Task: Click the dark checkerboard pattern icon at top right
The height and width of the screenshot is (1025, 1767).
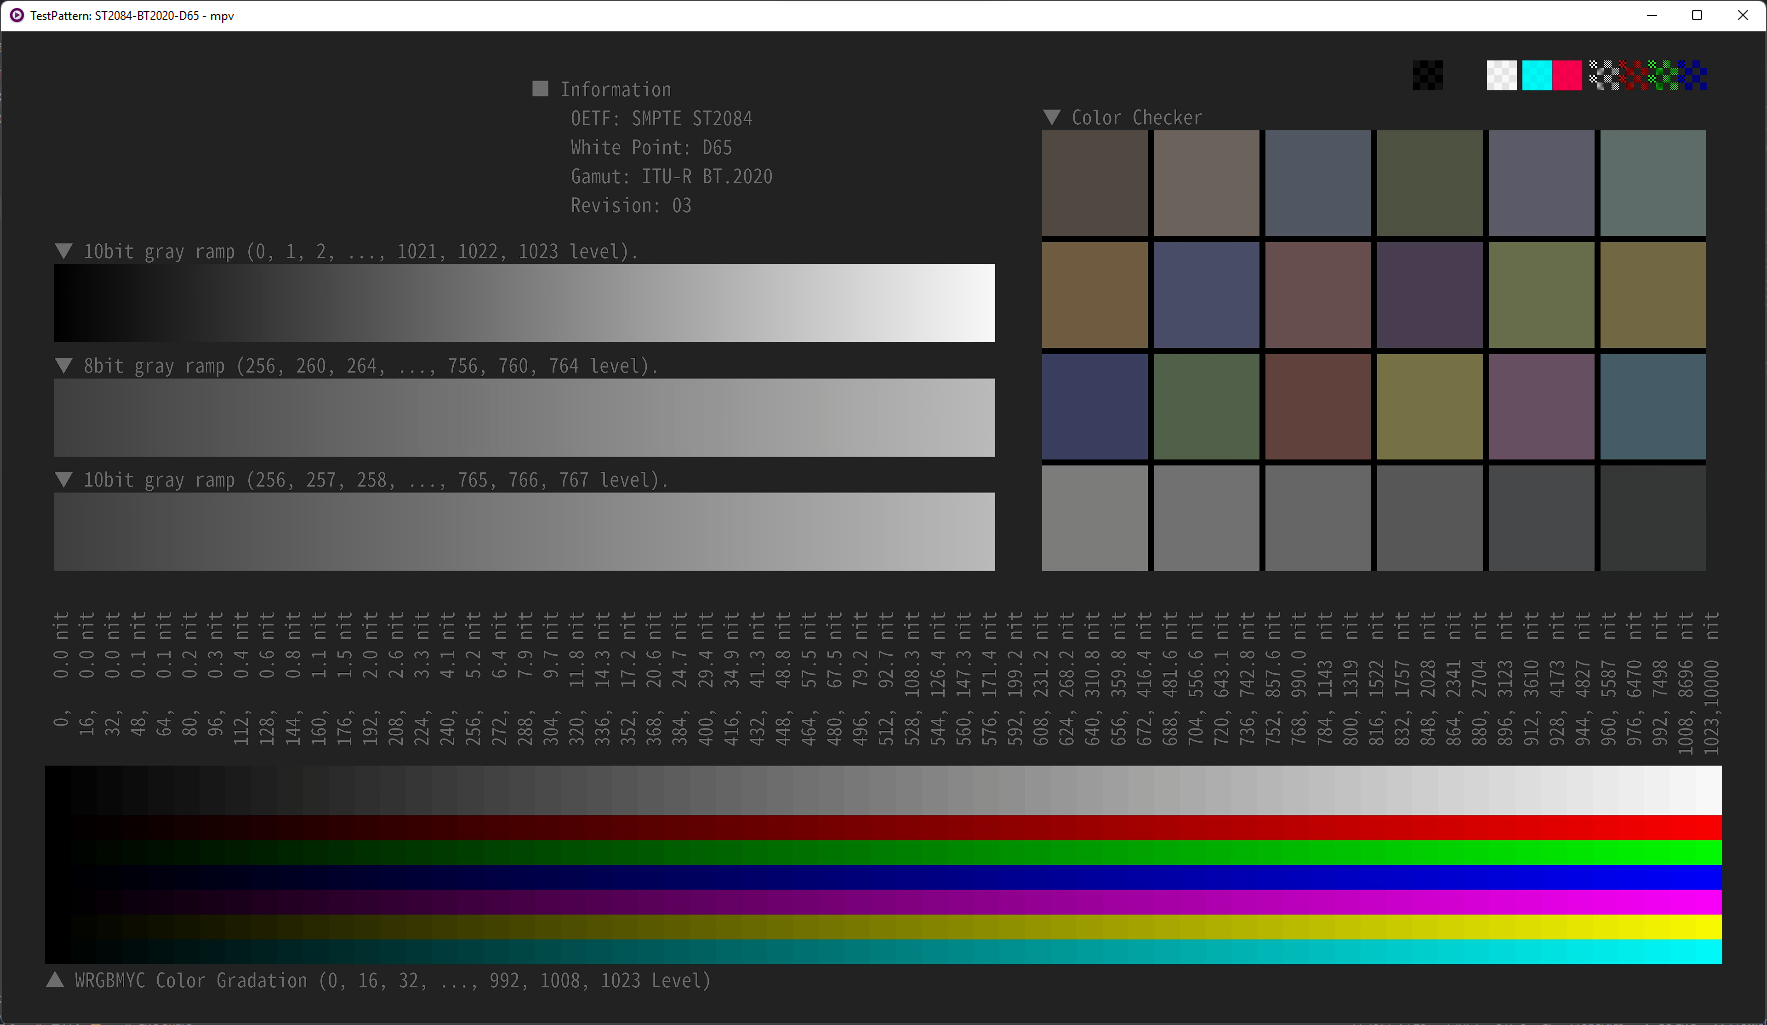Action: click(x=1427, y=75)
